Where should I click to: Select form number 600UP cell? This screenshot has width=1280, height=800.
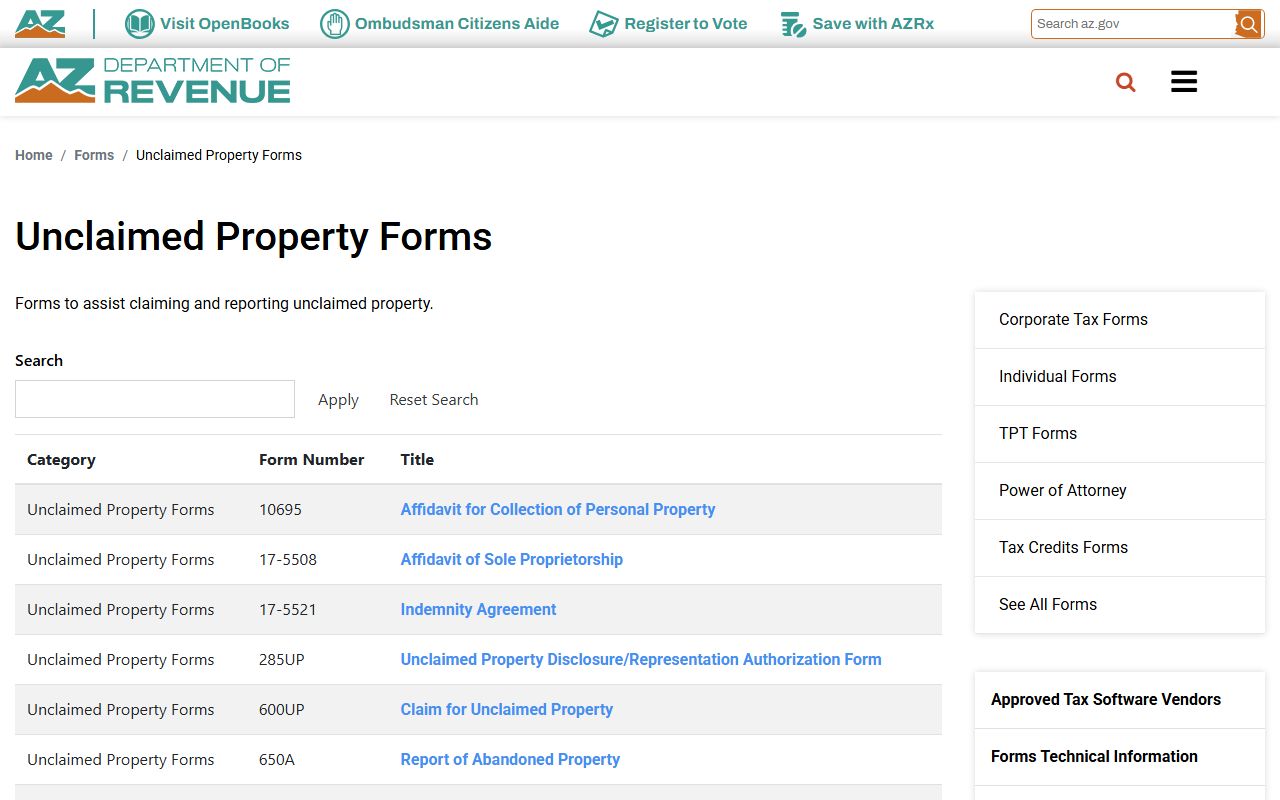coord(282,709)
